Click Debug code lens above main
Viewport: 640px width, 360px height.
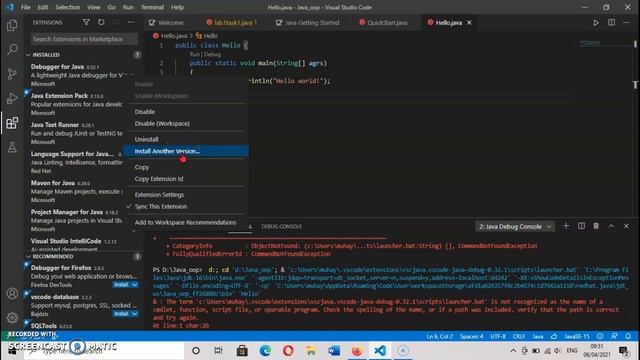click(212, 54)
